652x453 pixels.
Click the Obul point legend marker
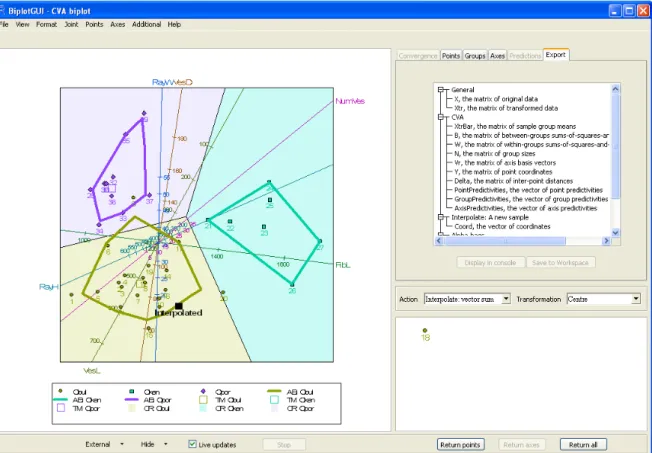tap(60, 391)
